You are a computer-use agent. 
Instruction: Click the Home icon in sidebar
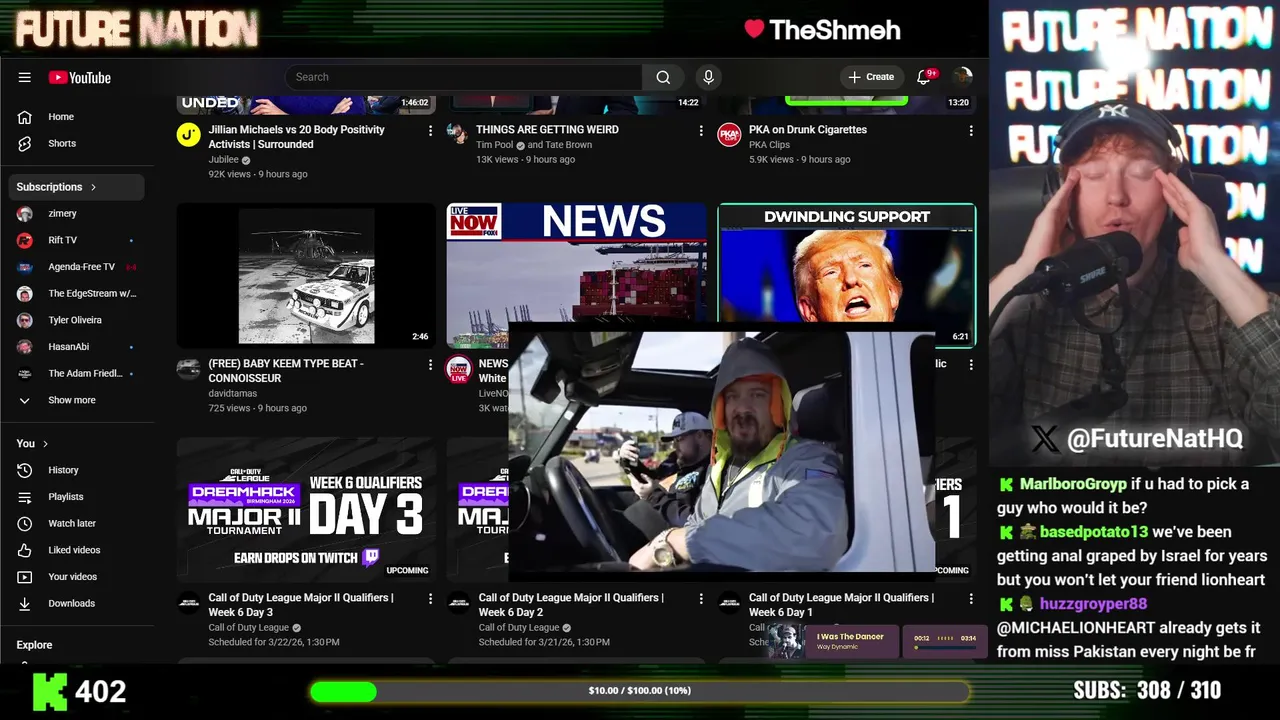coord(25,117)
